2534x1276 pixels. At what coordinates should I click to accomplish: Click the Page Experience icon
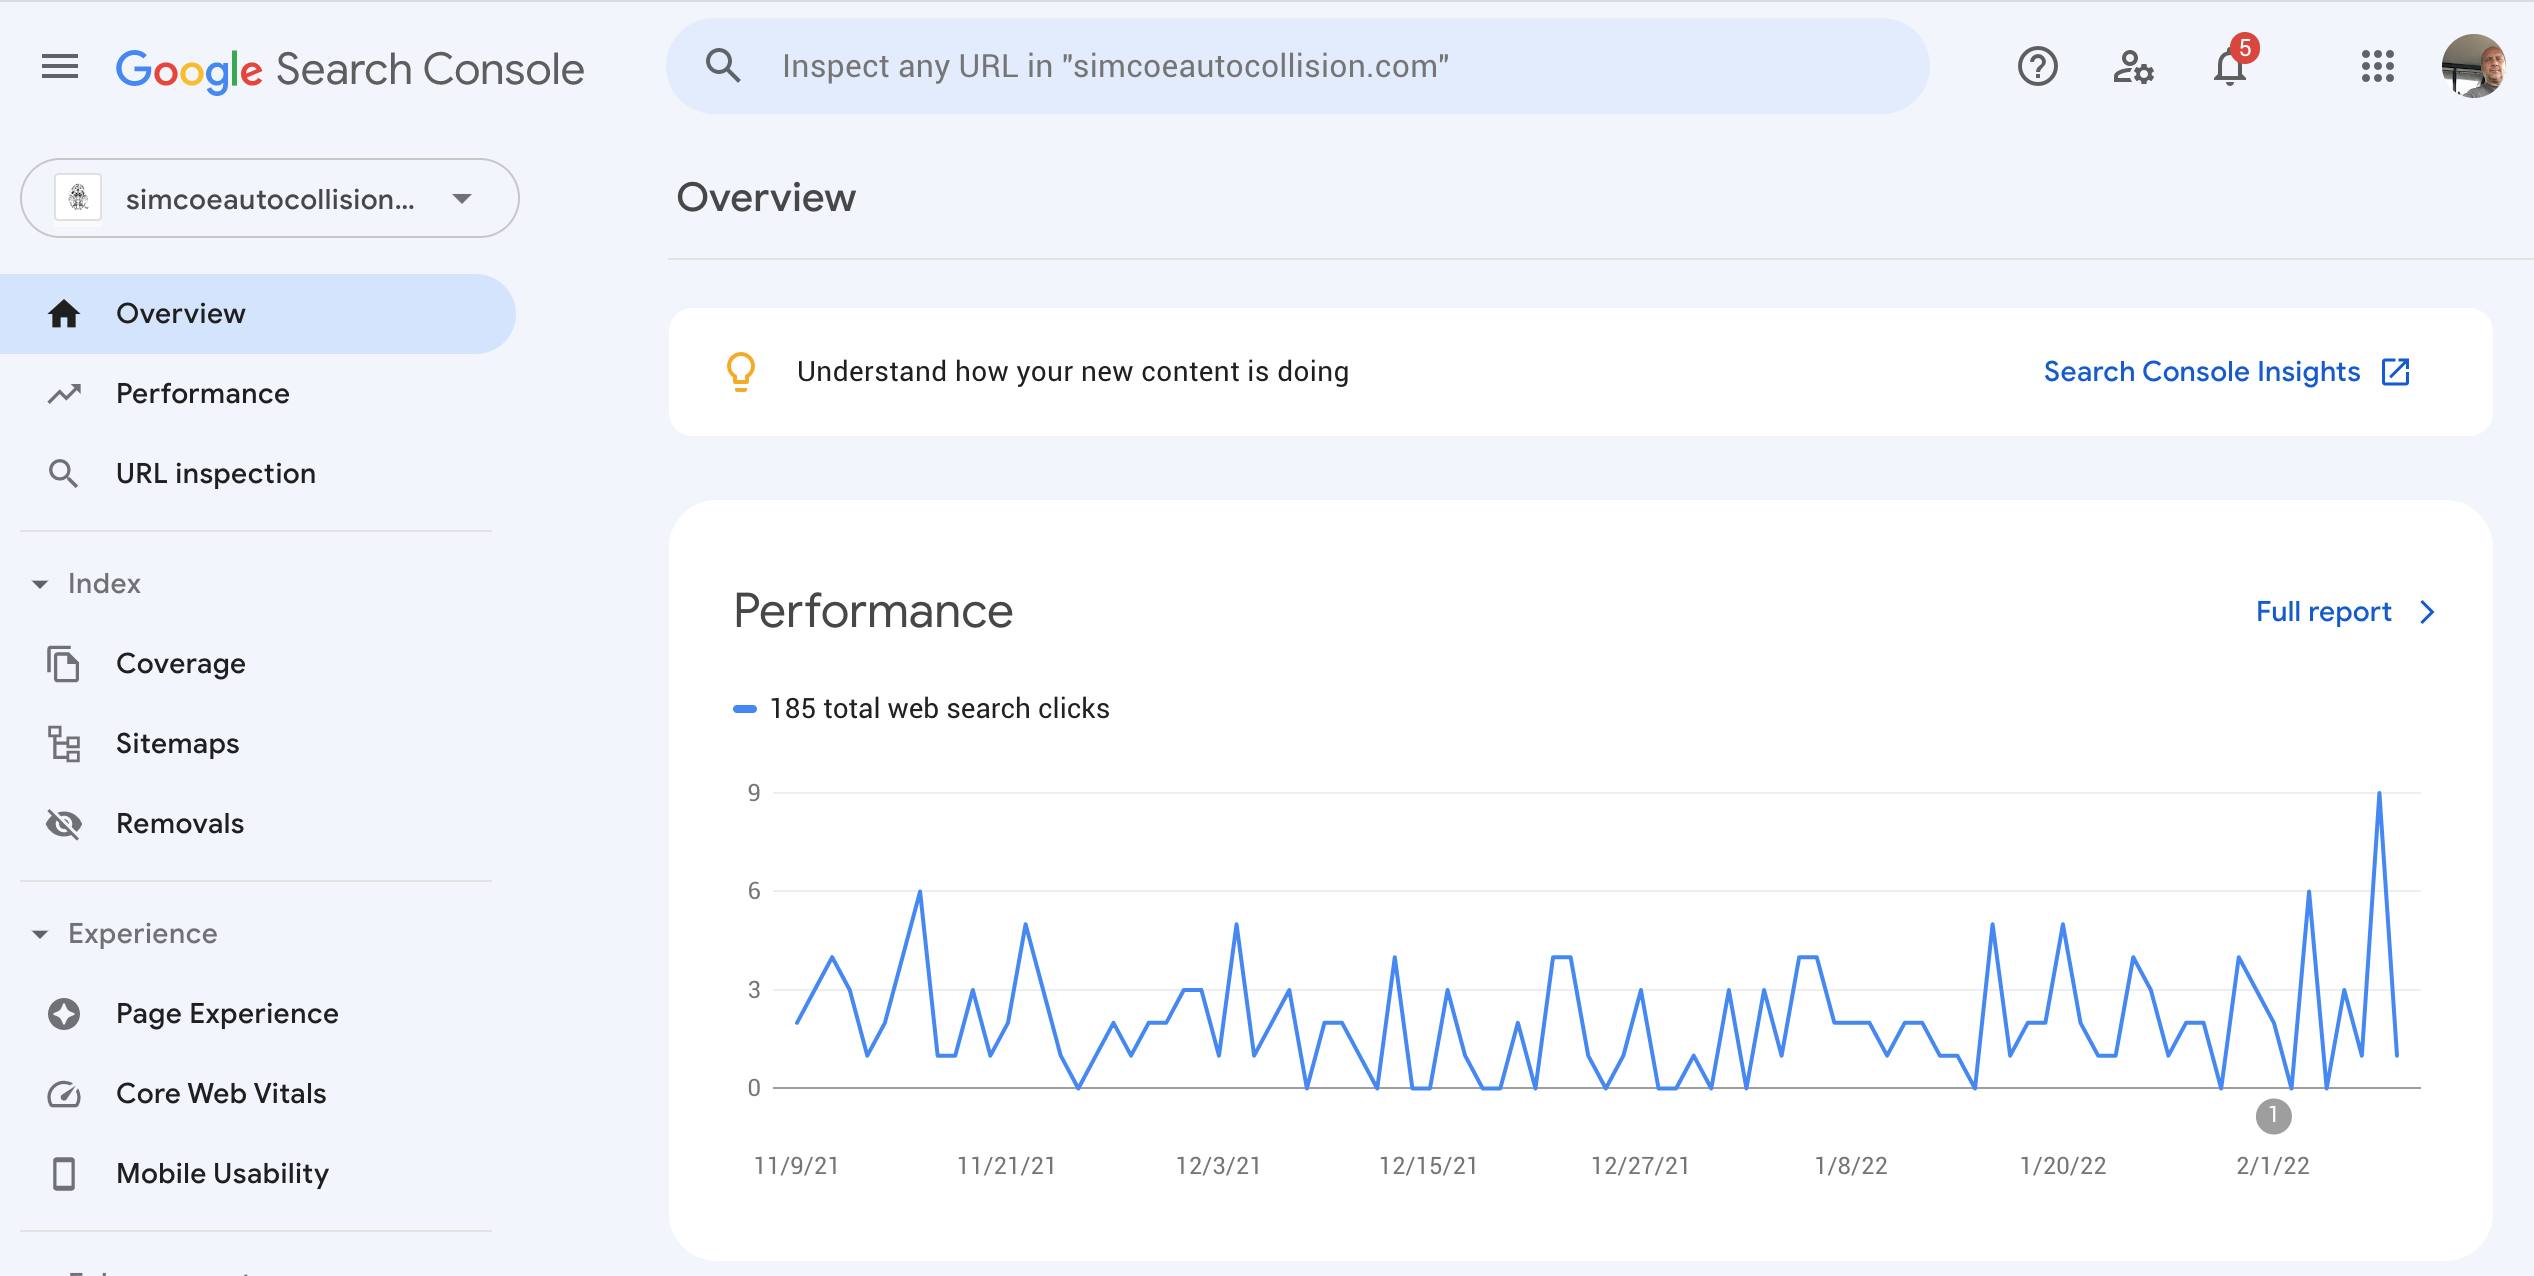(x=64, y=1013)
